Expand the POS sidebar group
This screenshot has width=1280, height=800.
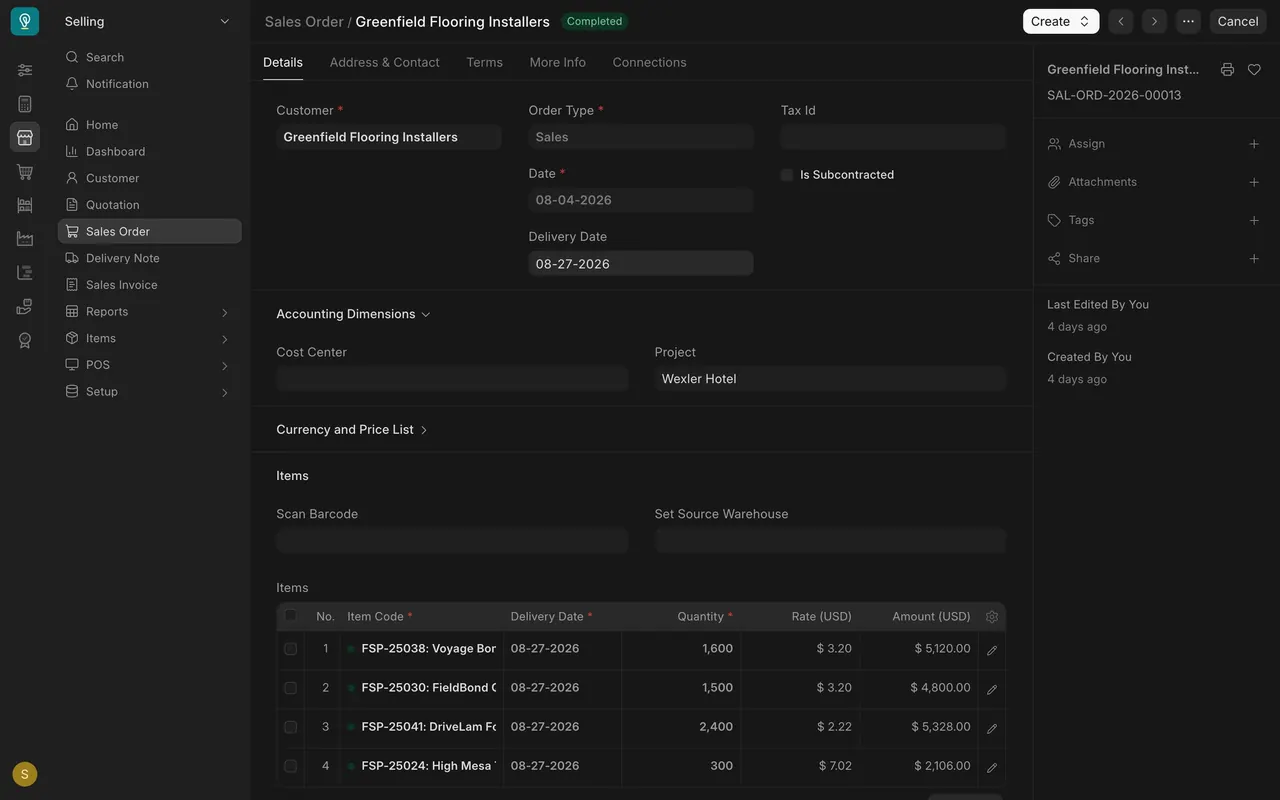[149, 365]
